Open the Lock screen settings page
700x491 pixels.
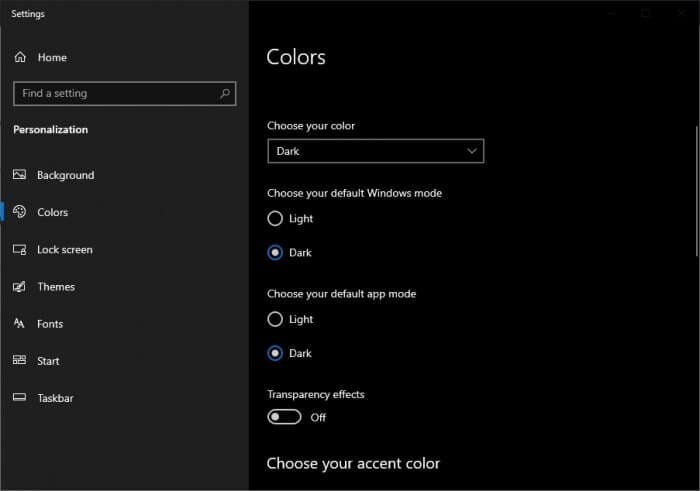[65, 250]
